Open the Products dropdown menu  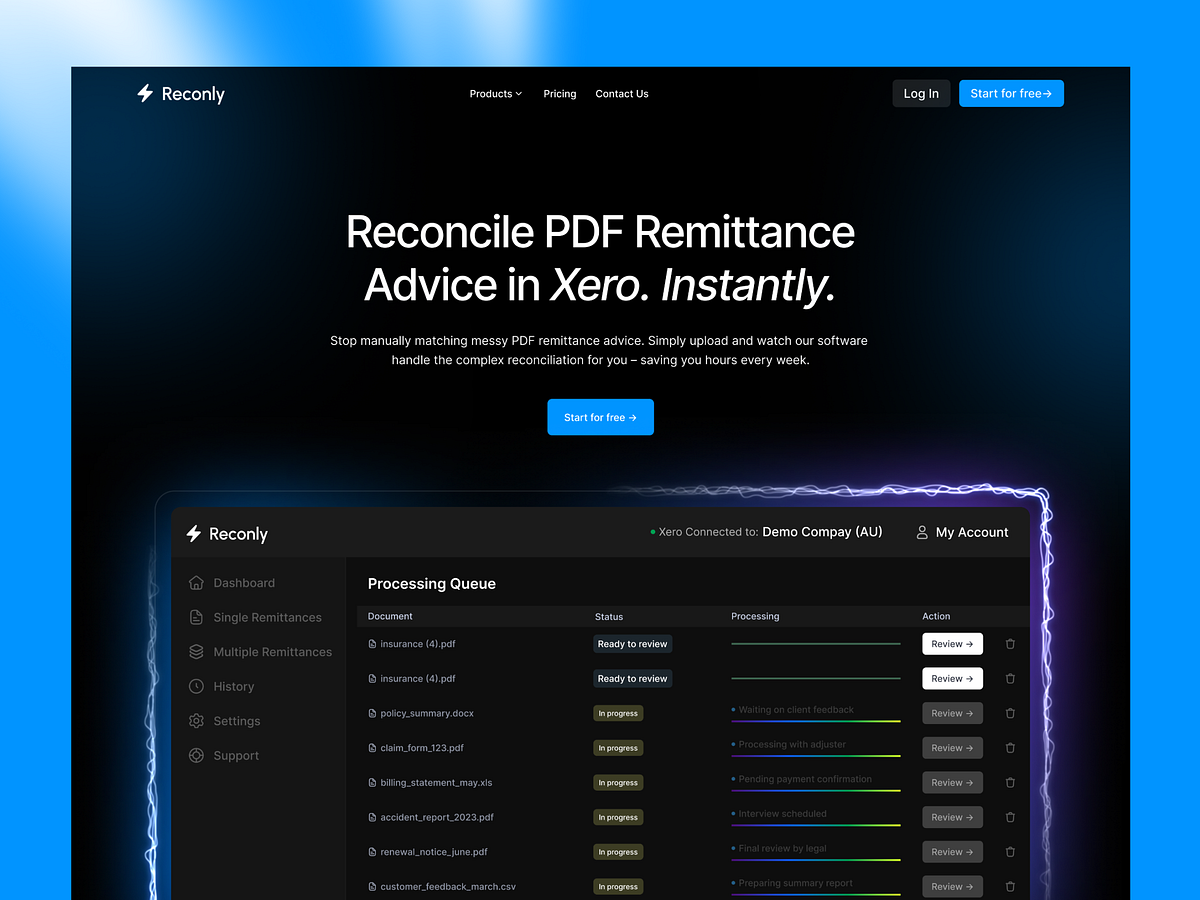coord(496,94)
